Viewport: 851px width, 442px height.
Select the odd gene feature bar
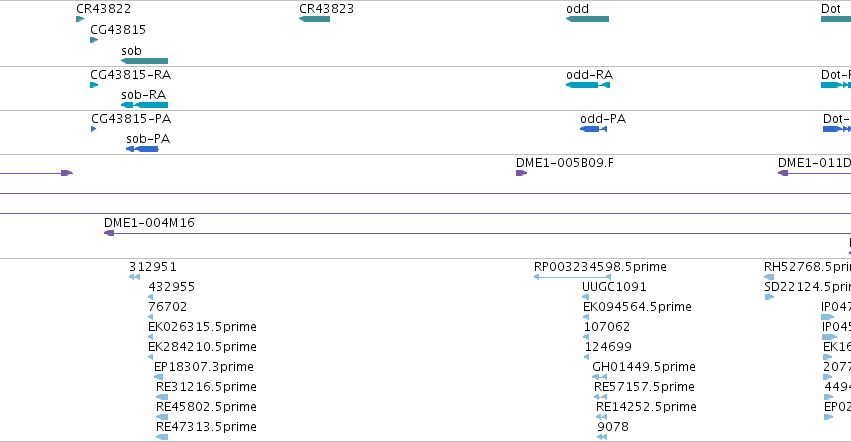click(587, 19)
